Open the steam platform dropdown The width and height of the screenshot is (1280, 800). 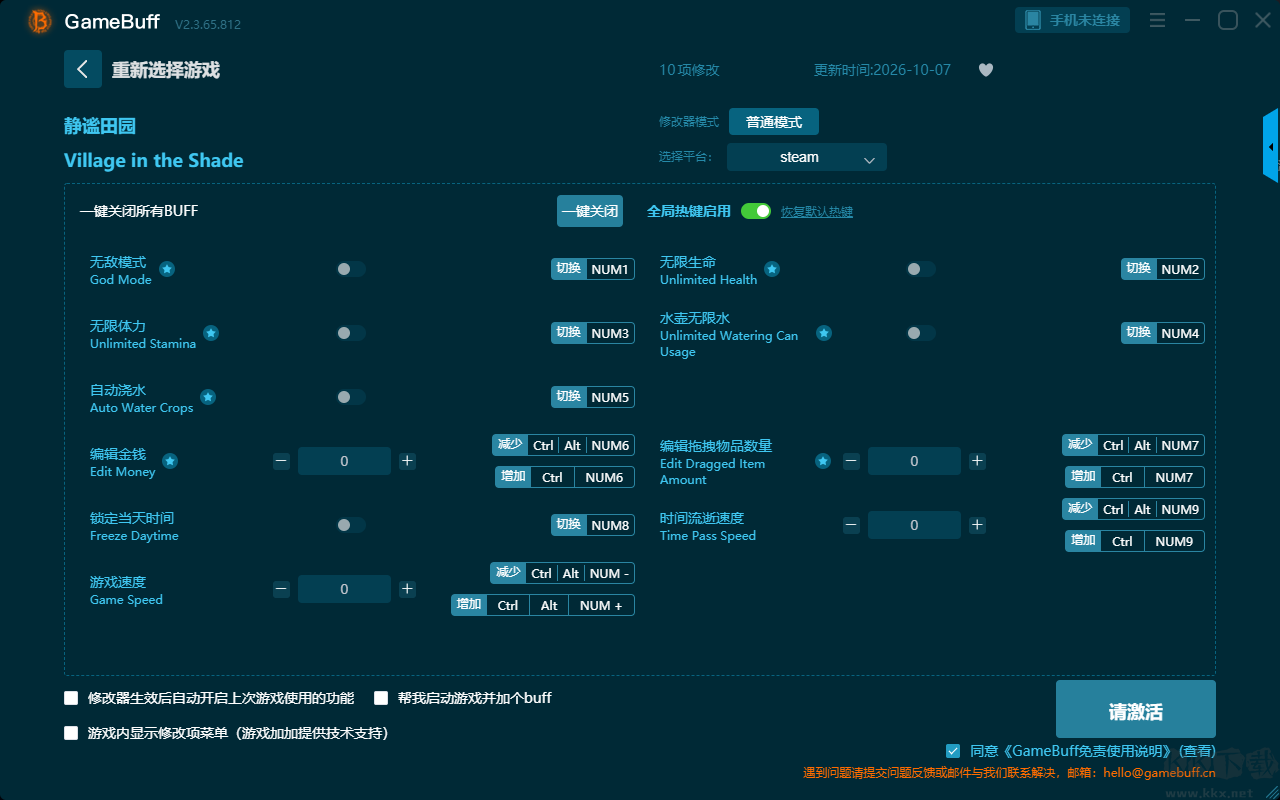point(807,157)
